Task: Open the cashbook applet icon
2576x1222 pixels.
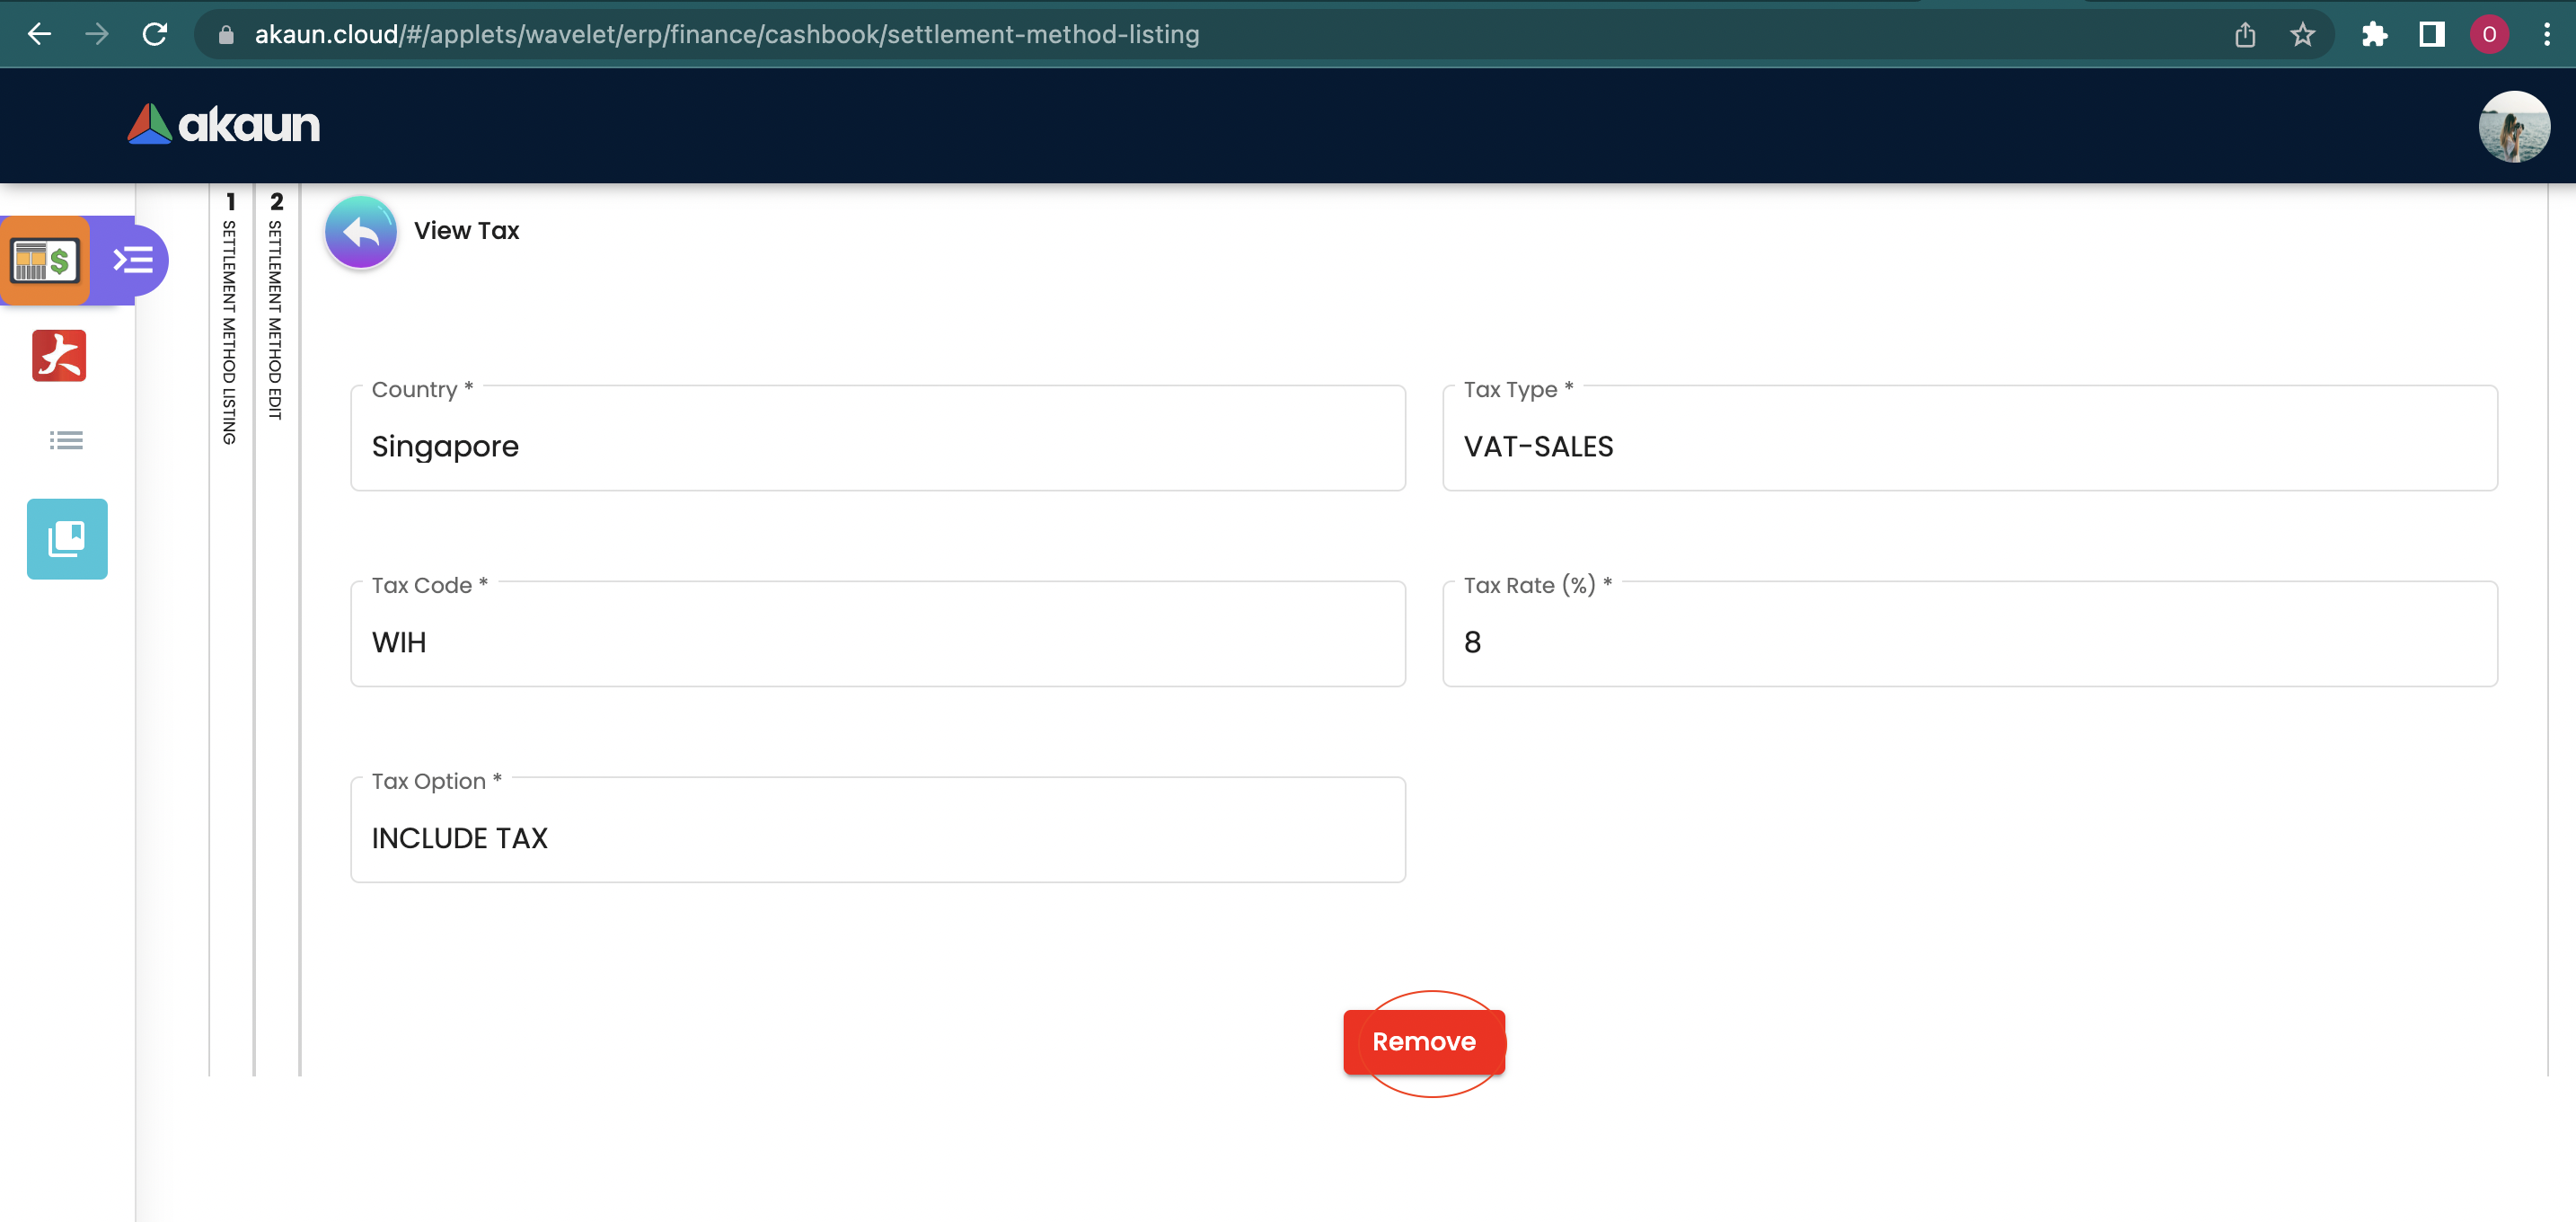Action: point(45,261)
